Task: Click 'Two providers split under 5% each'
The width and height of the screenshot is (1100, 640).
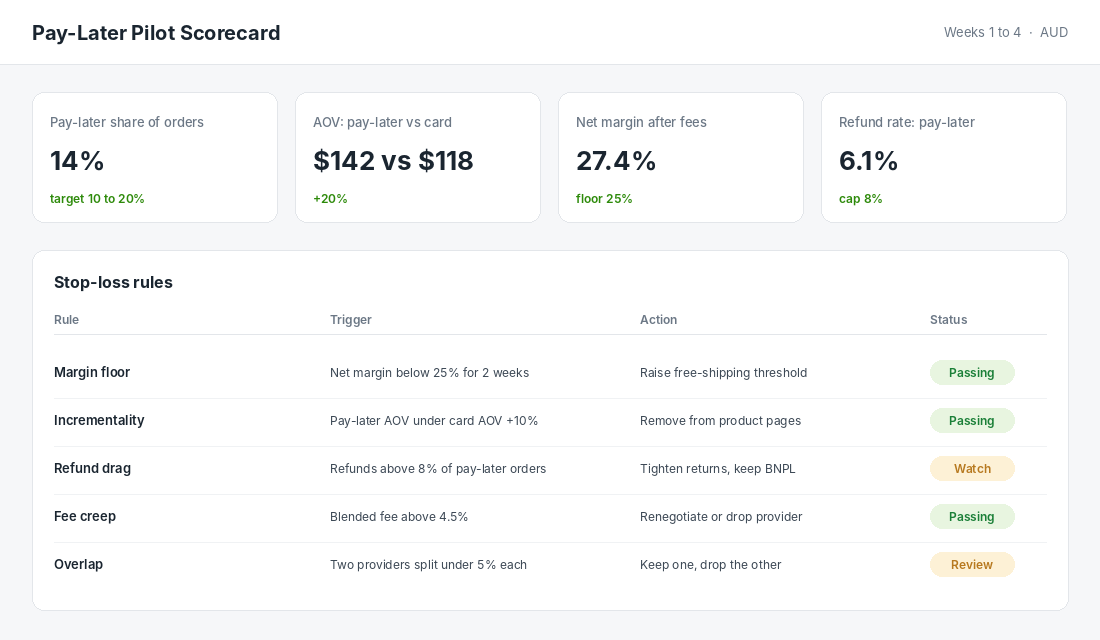Action: 428,564
